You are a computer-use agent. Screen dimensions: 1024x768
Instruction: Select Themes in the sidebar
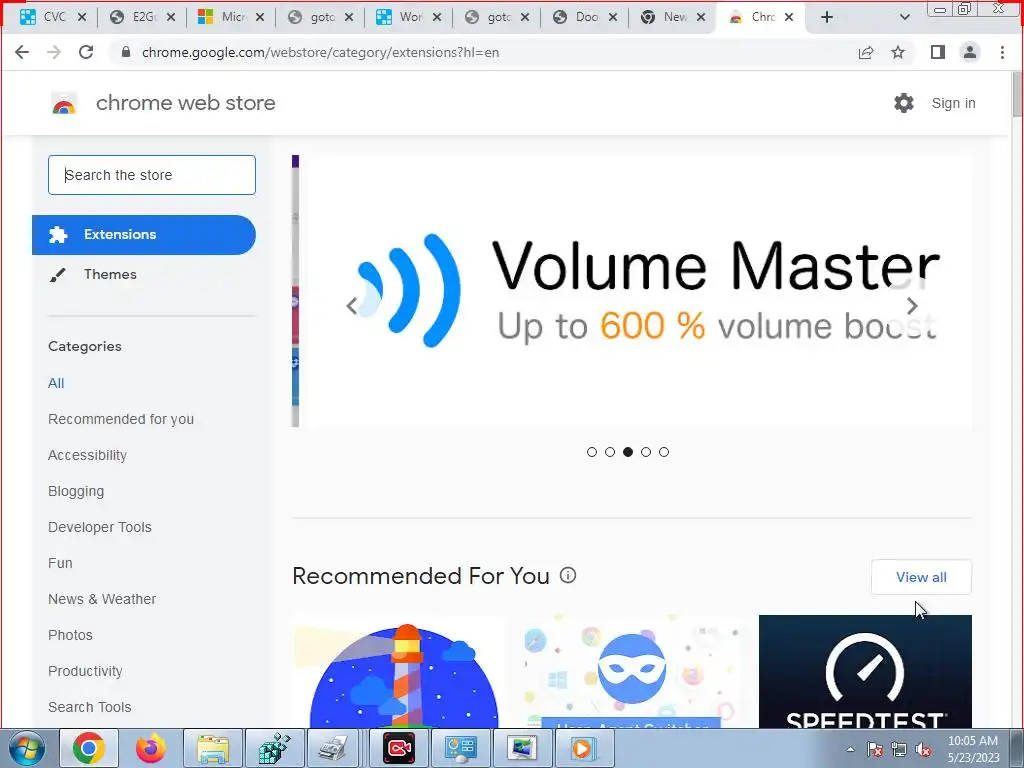pyautogui.click(x=110, y=274)
